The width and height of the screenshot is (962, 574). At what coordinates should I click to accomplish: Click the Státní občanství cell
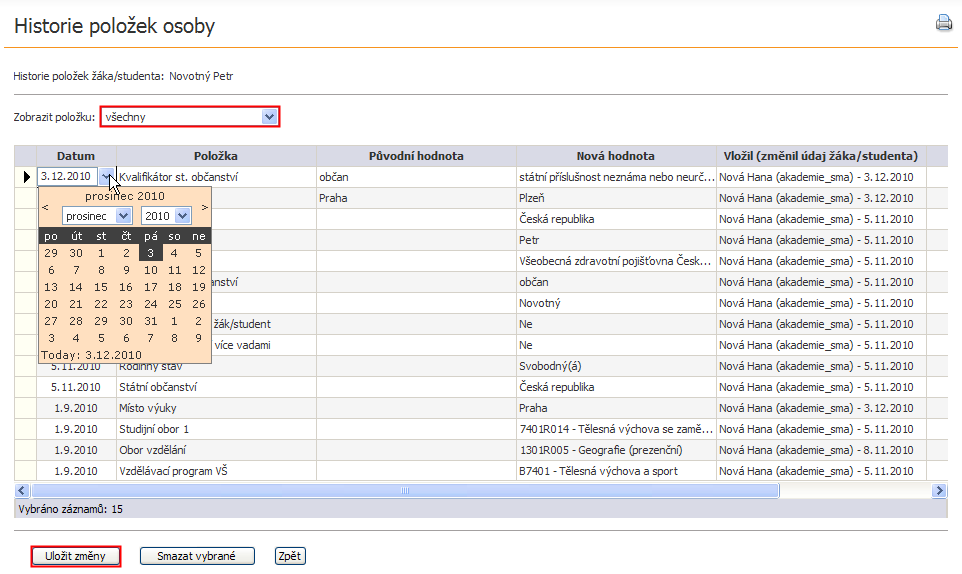(x=216, y=387)
